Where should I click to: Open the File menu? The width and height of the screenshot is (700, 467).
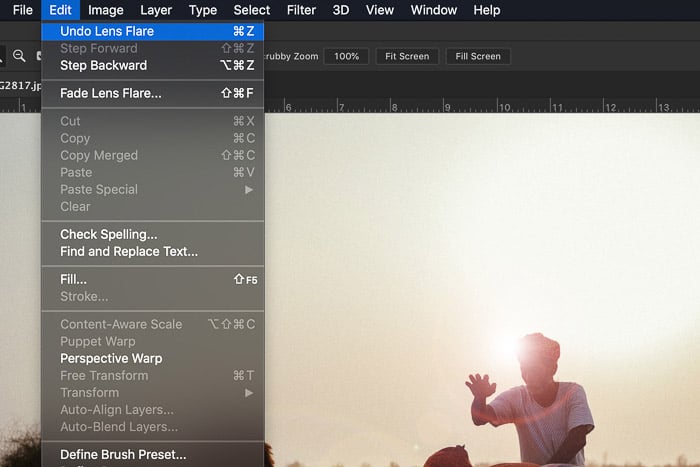22,10
